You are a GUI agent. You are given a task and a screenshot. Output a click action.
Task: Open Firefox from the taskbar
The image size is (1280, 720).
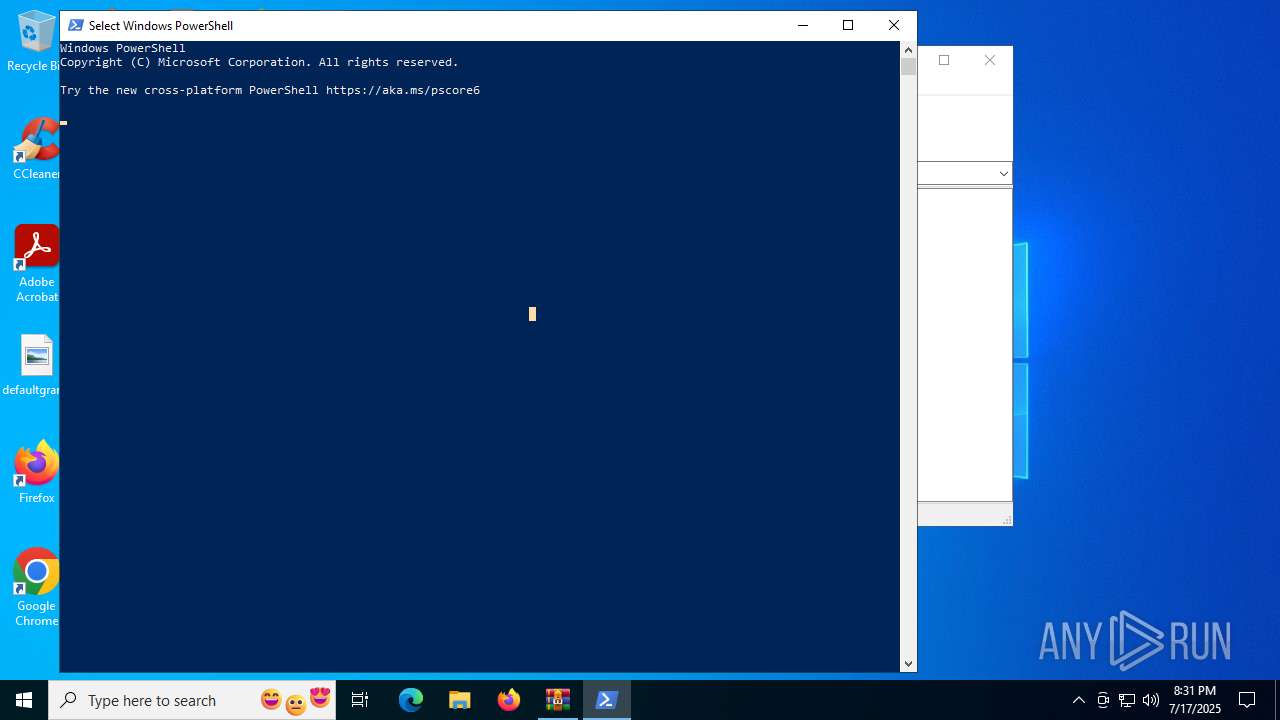click(509, 700)
